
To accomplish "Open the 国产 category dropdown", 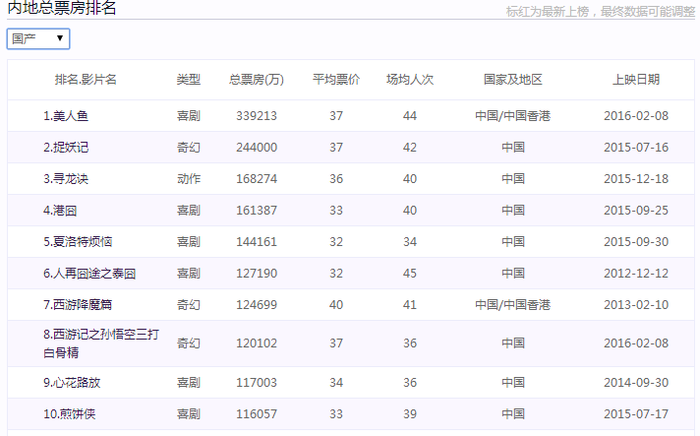I will pos(38,39).
